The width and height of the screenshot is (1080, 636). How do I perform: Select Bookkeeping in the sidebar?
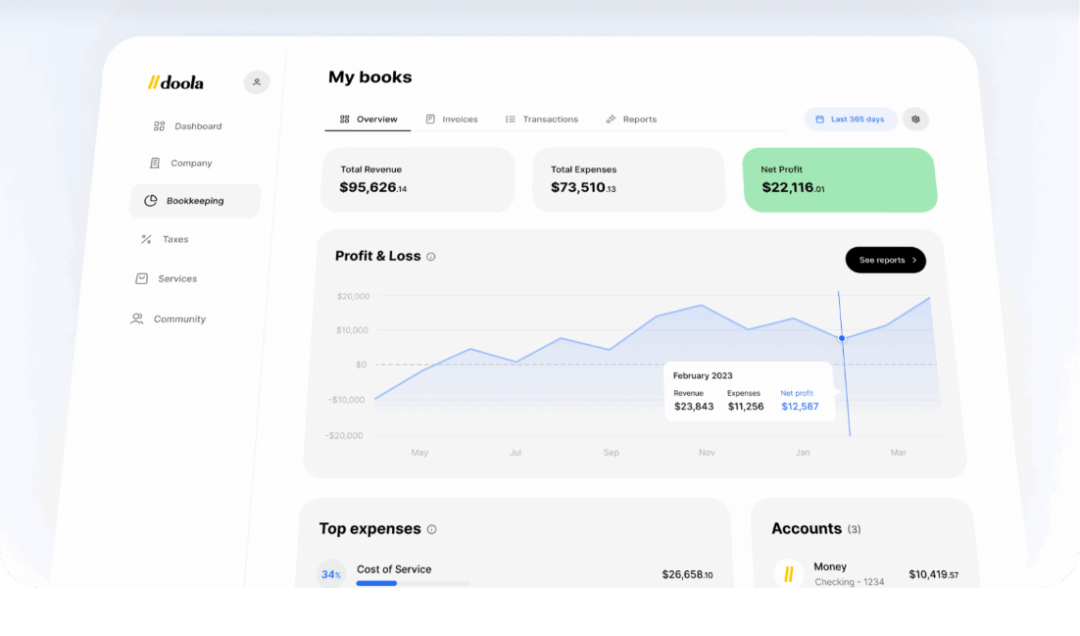[195, 201]
